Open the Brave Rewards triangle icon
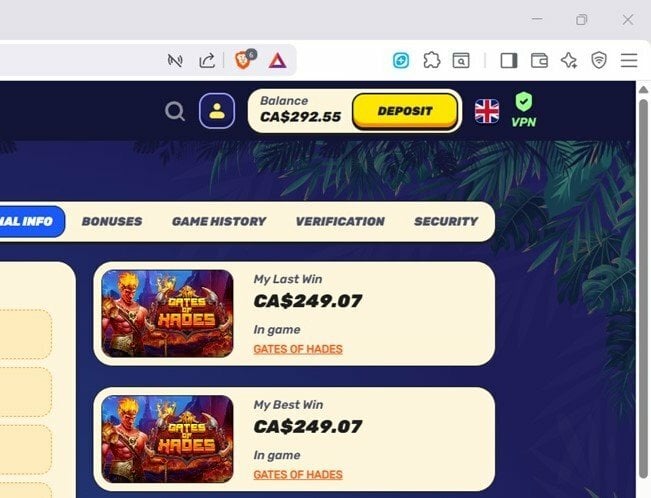651x498 pixels. 277,61
